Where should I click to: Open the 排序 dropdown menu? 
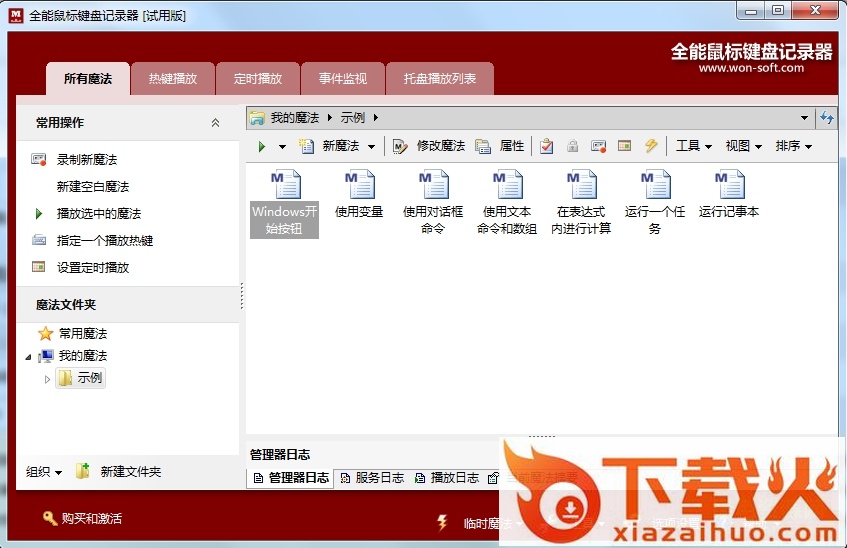pyautogui.click(x=794, y=146)
